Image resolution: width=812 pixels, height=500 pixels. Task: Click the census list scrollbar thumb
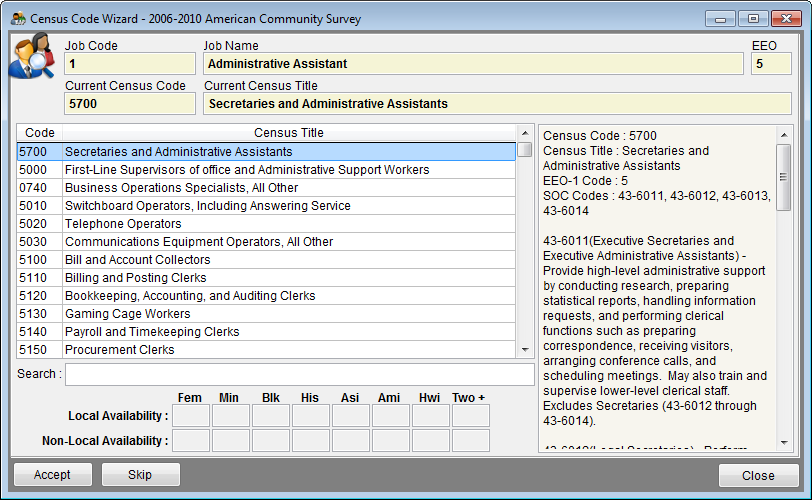[525, 150]
